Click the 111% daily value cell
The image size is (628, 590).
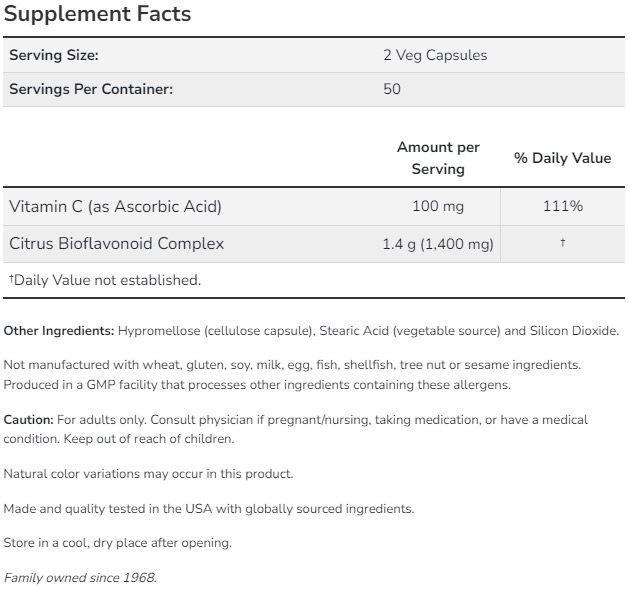(x=563, y=206)
